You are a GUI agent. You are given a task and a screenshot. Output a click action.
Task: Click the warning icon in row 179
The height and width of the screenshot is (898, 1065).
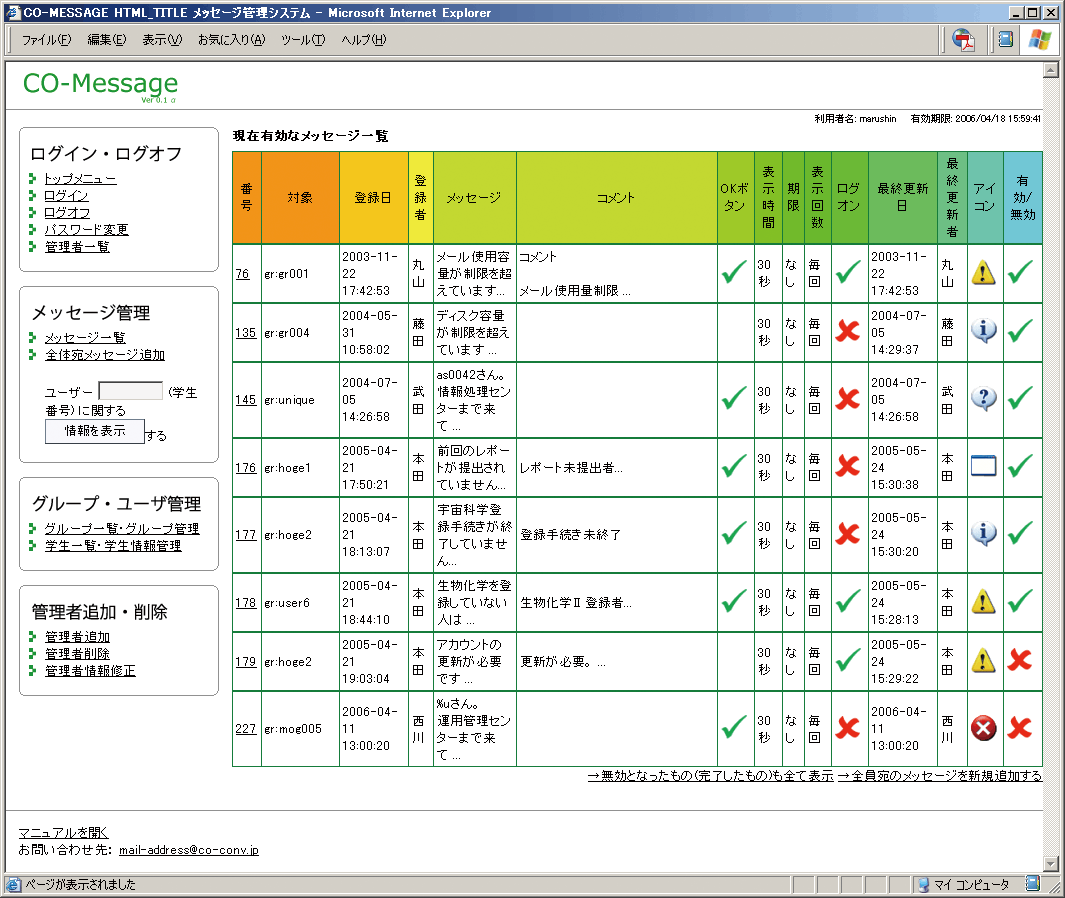tap(985, 660)
